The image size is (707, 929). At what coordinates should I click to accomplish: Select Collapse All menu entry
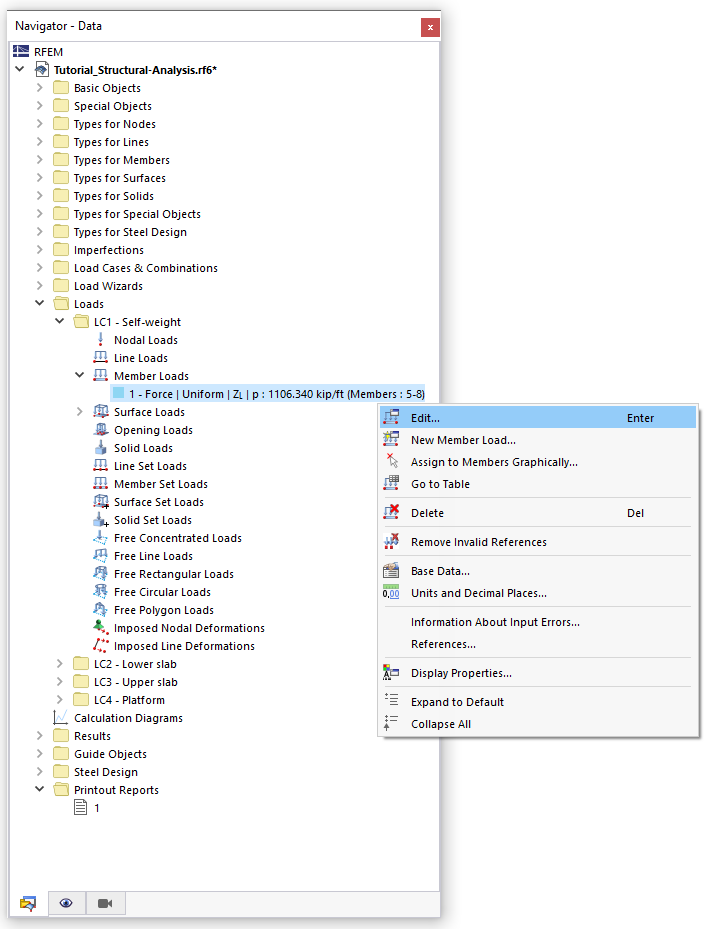[x=538, y=723]
